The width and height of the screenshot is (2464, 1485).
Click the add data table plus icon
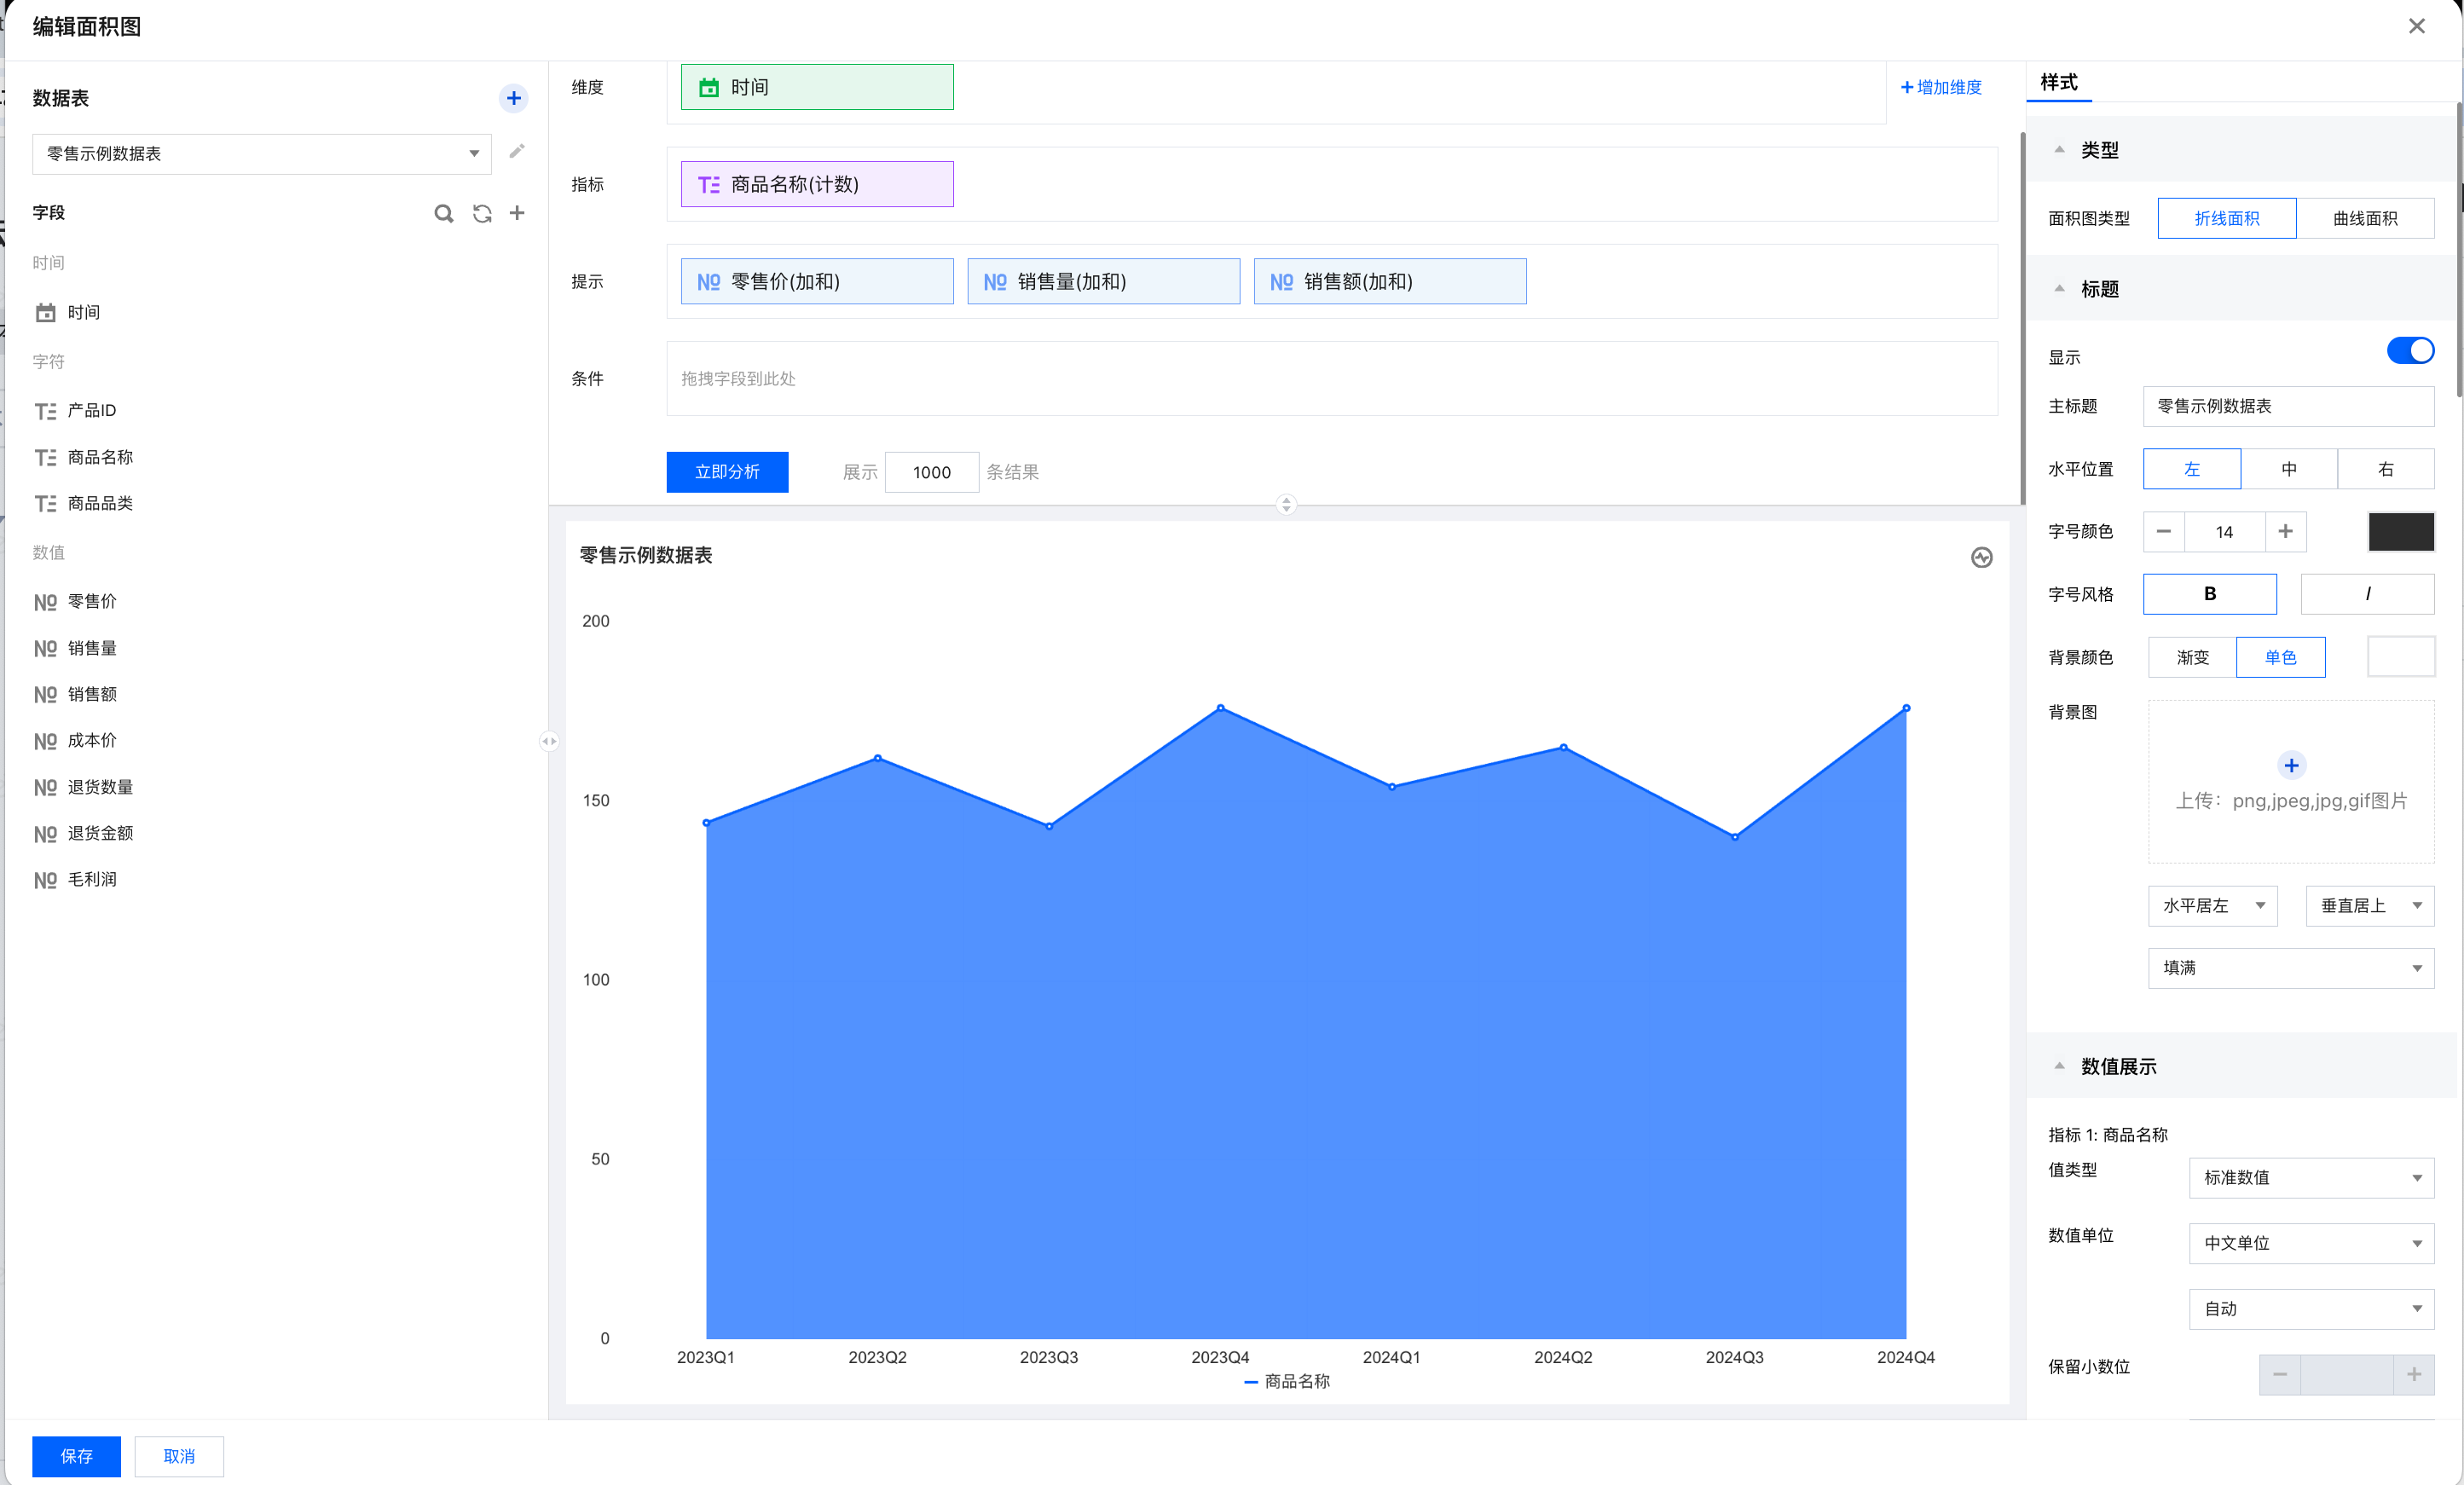513,98
